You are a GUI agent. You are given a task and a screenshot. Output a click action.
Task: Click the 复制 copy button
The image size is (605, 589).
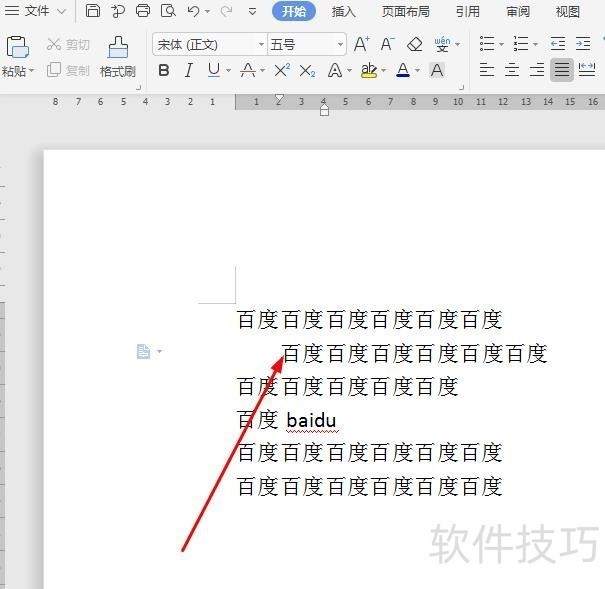(68, 70)
